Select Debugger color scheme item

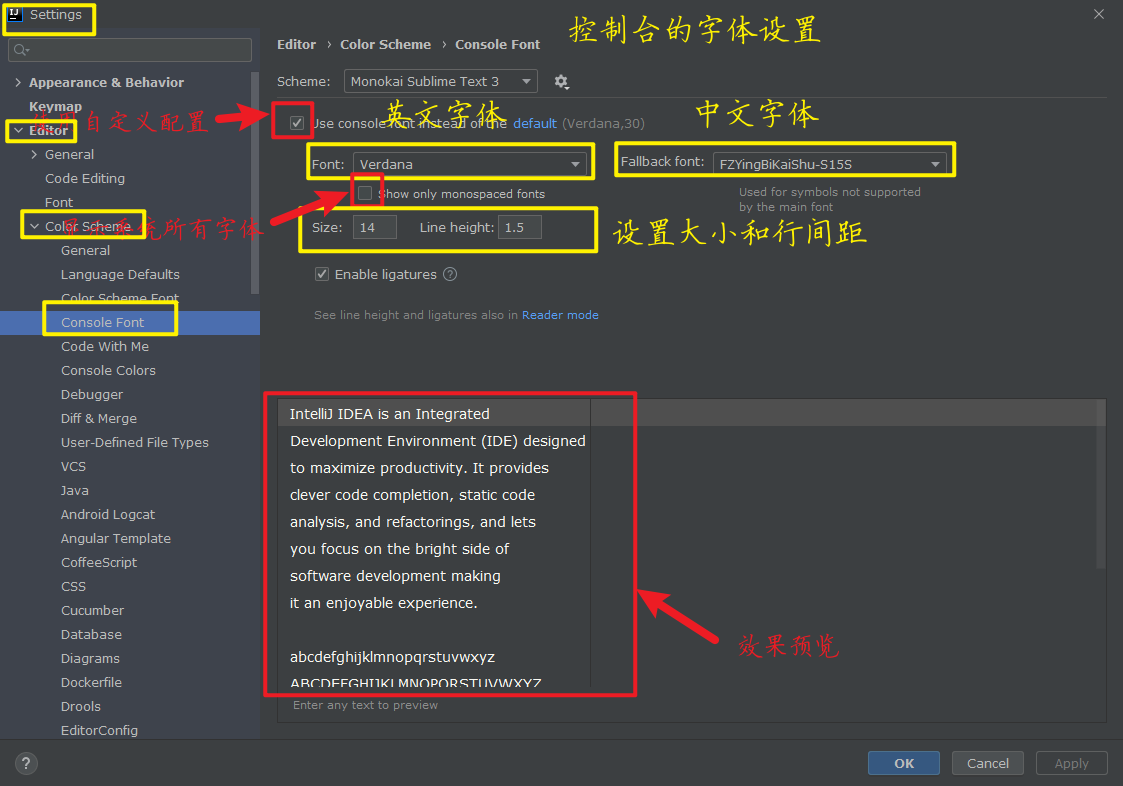tap(92, 394)
